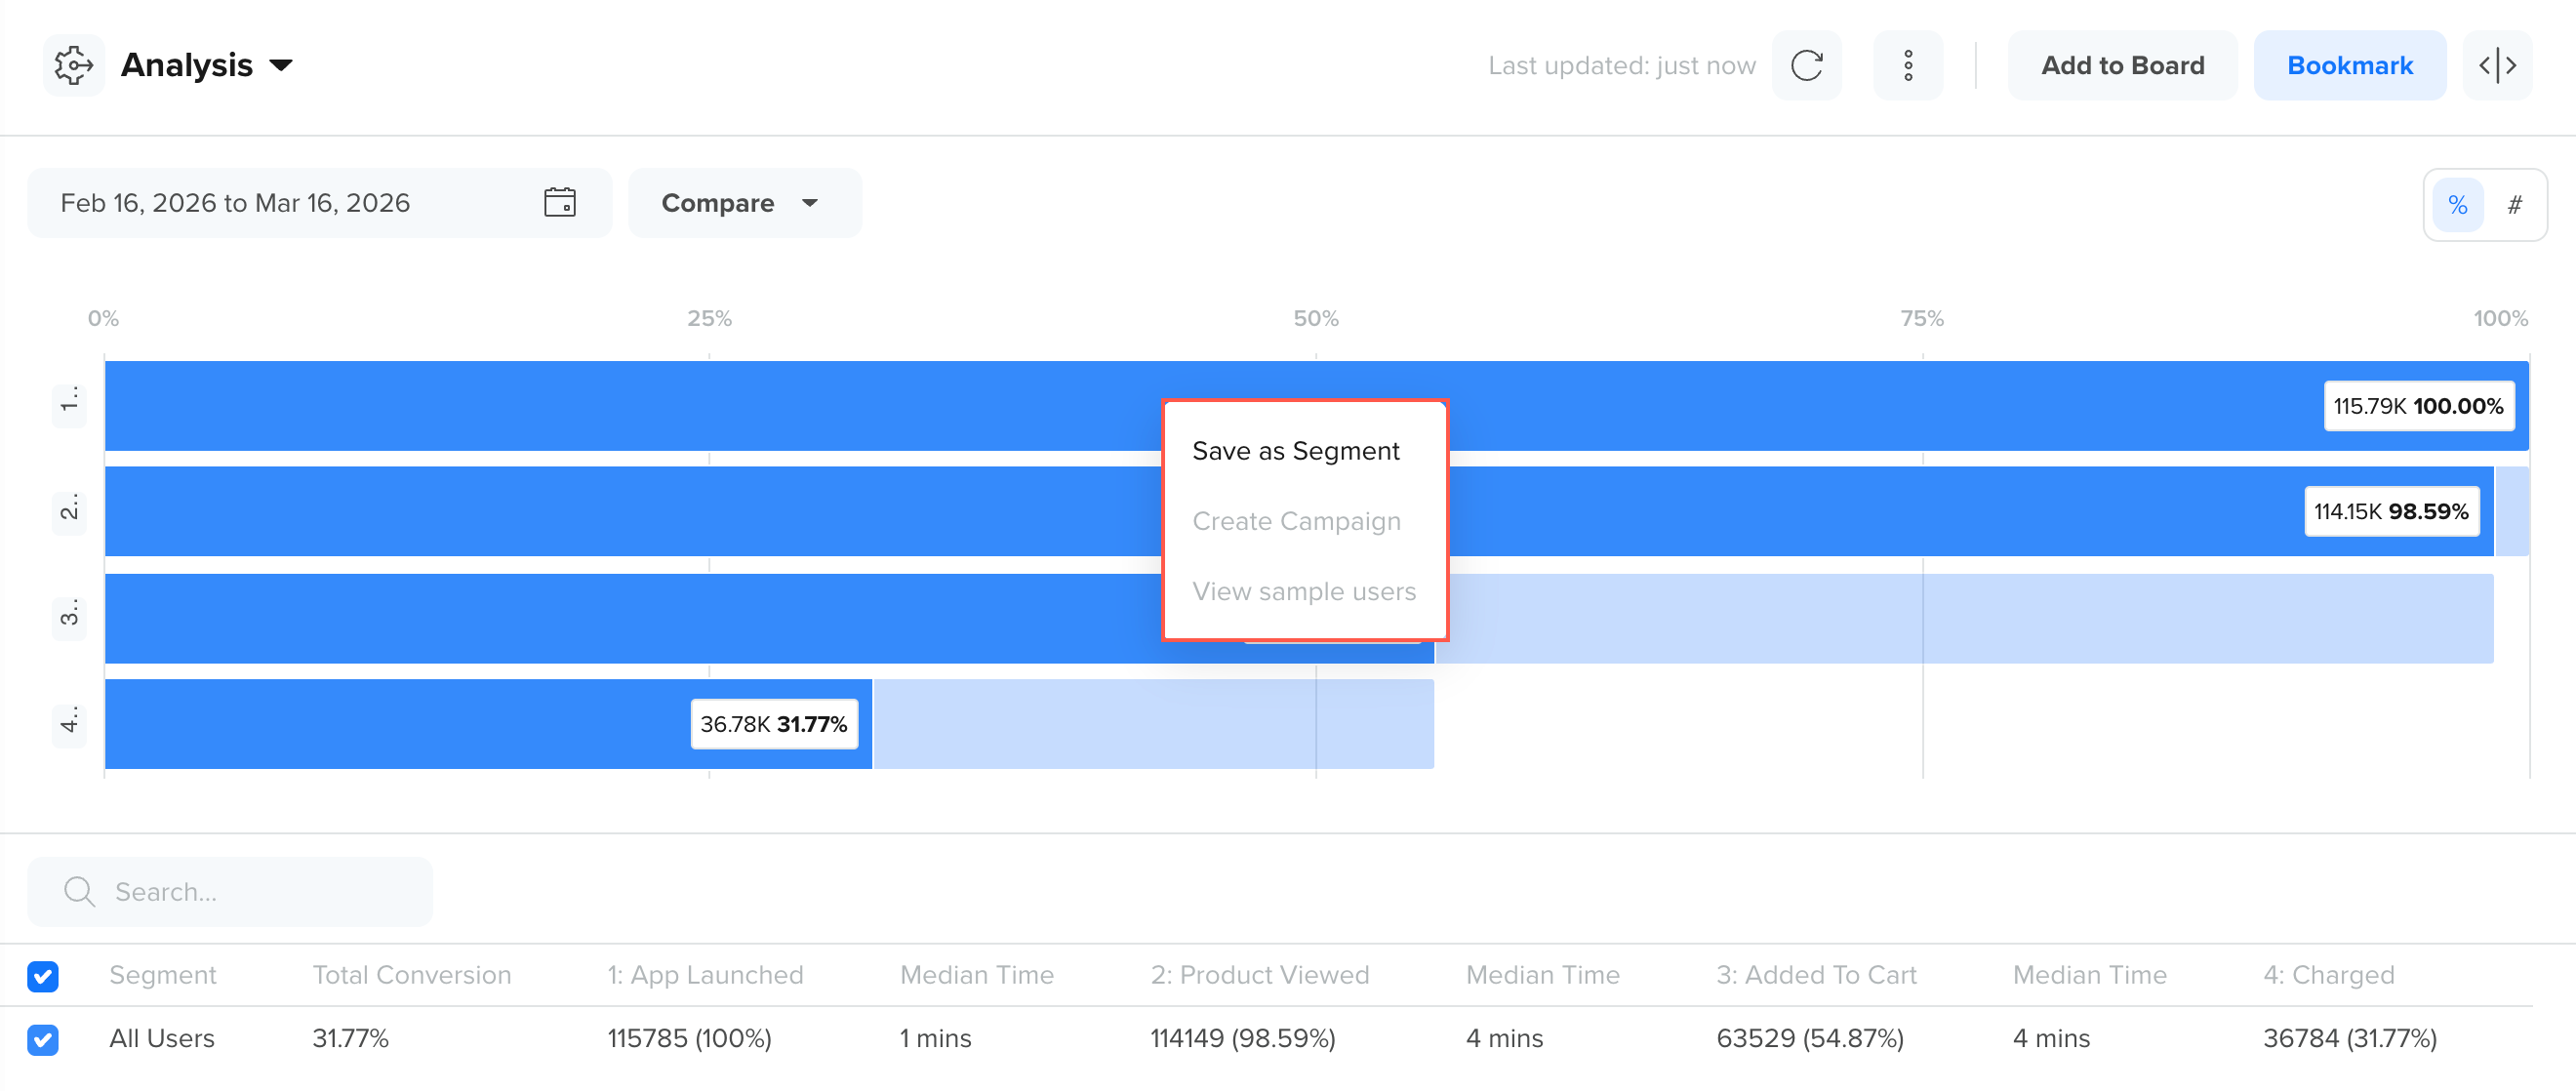The image size is (2576, 1091).
Task: Expand the Analysis dropdown
Action: pos(281,65)
